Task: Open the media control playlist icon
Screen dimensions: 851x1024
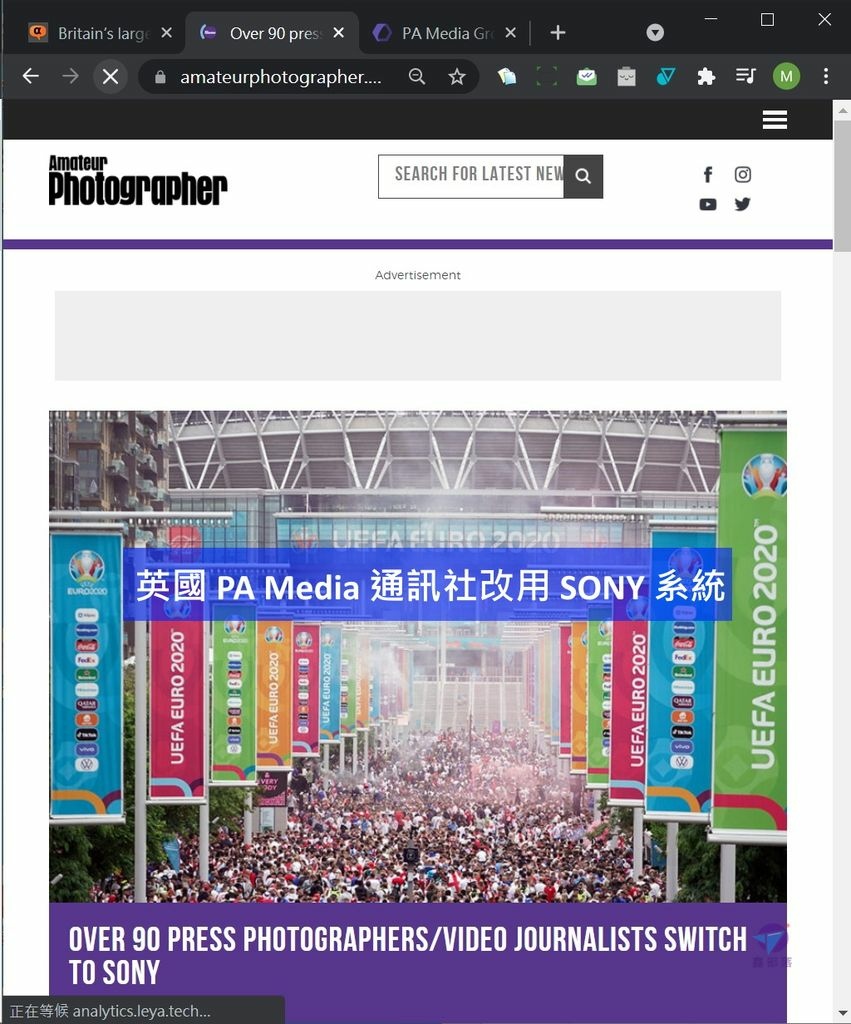Action: pos(745,76)
